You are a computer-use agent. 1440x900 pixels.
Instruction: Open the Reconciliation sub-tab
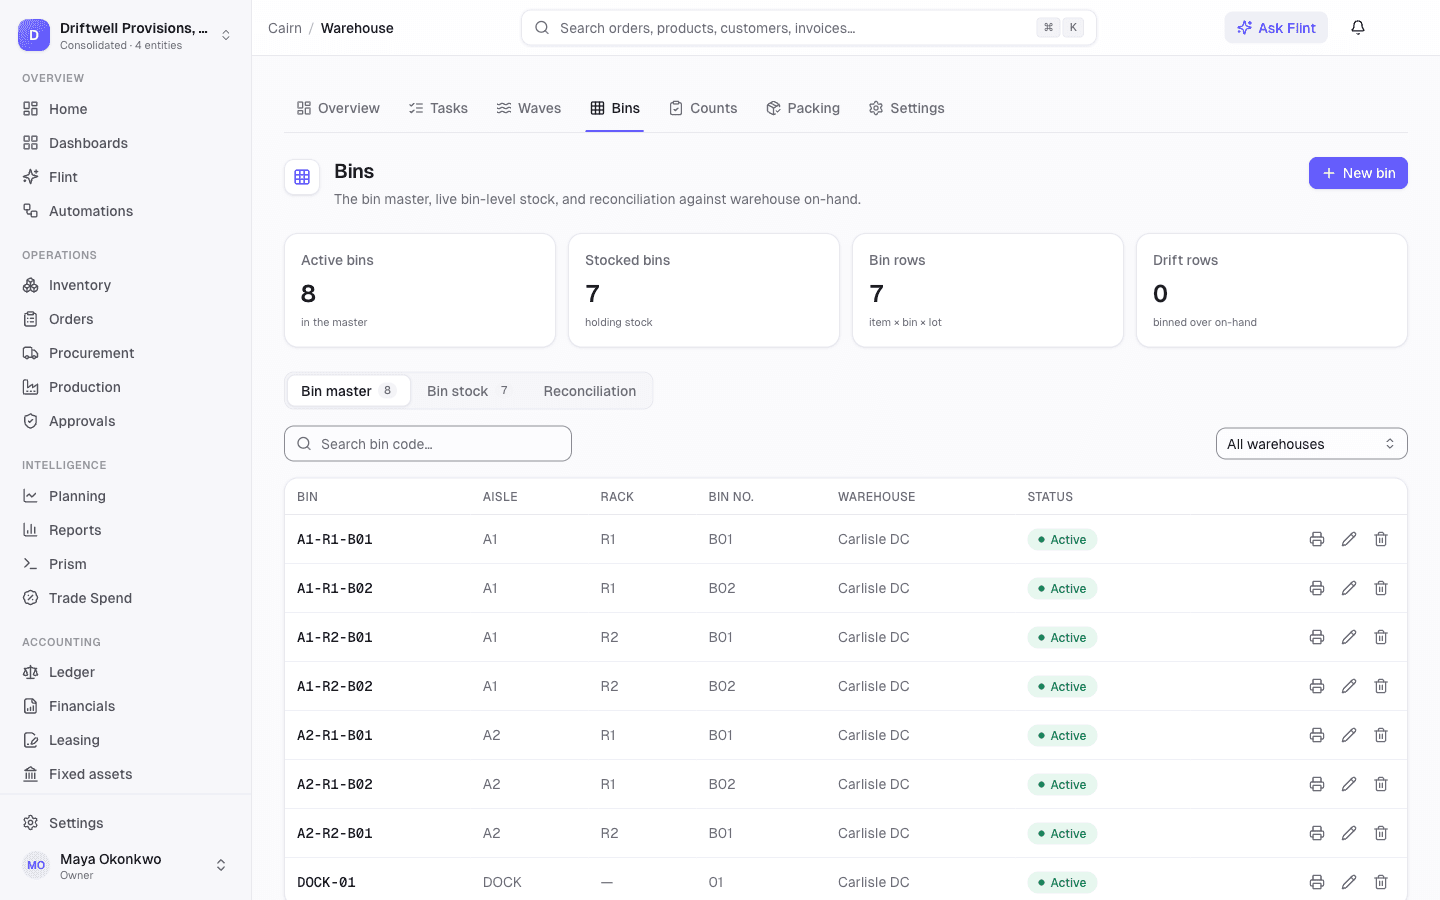(x=590, y=391)
